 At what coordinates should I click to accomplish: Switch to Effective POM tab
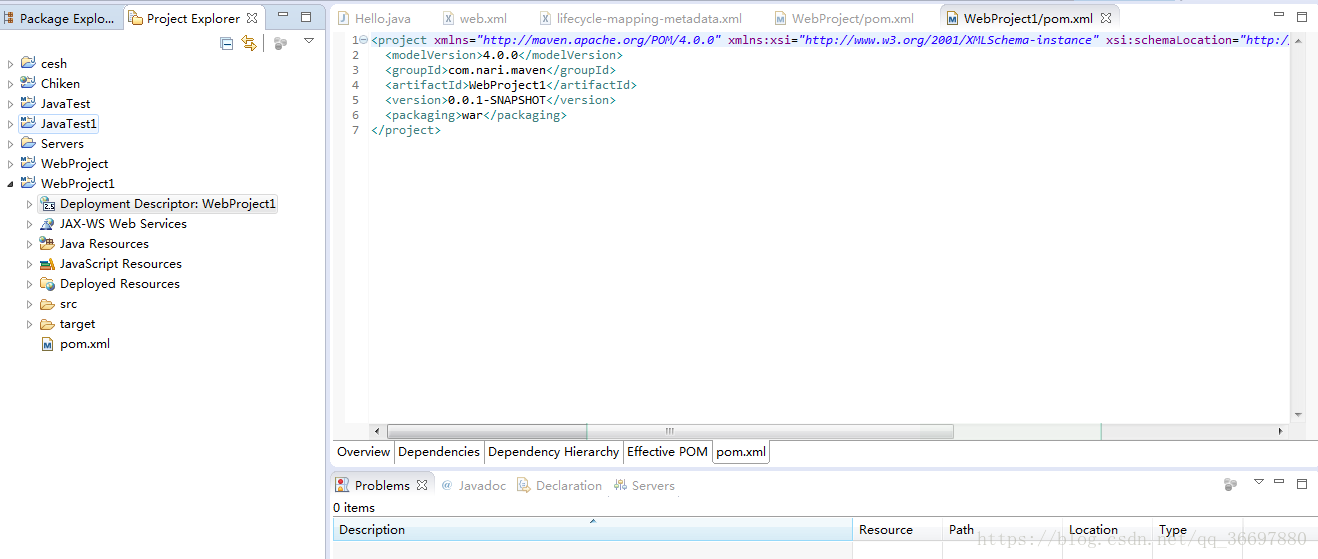[x=667, y=452]
